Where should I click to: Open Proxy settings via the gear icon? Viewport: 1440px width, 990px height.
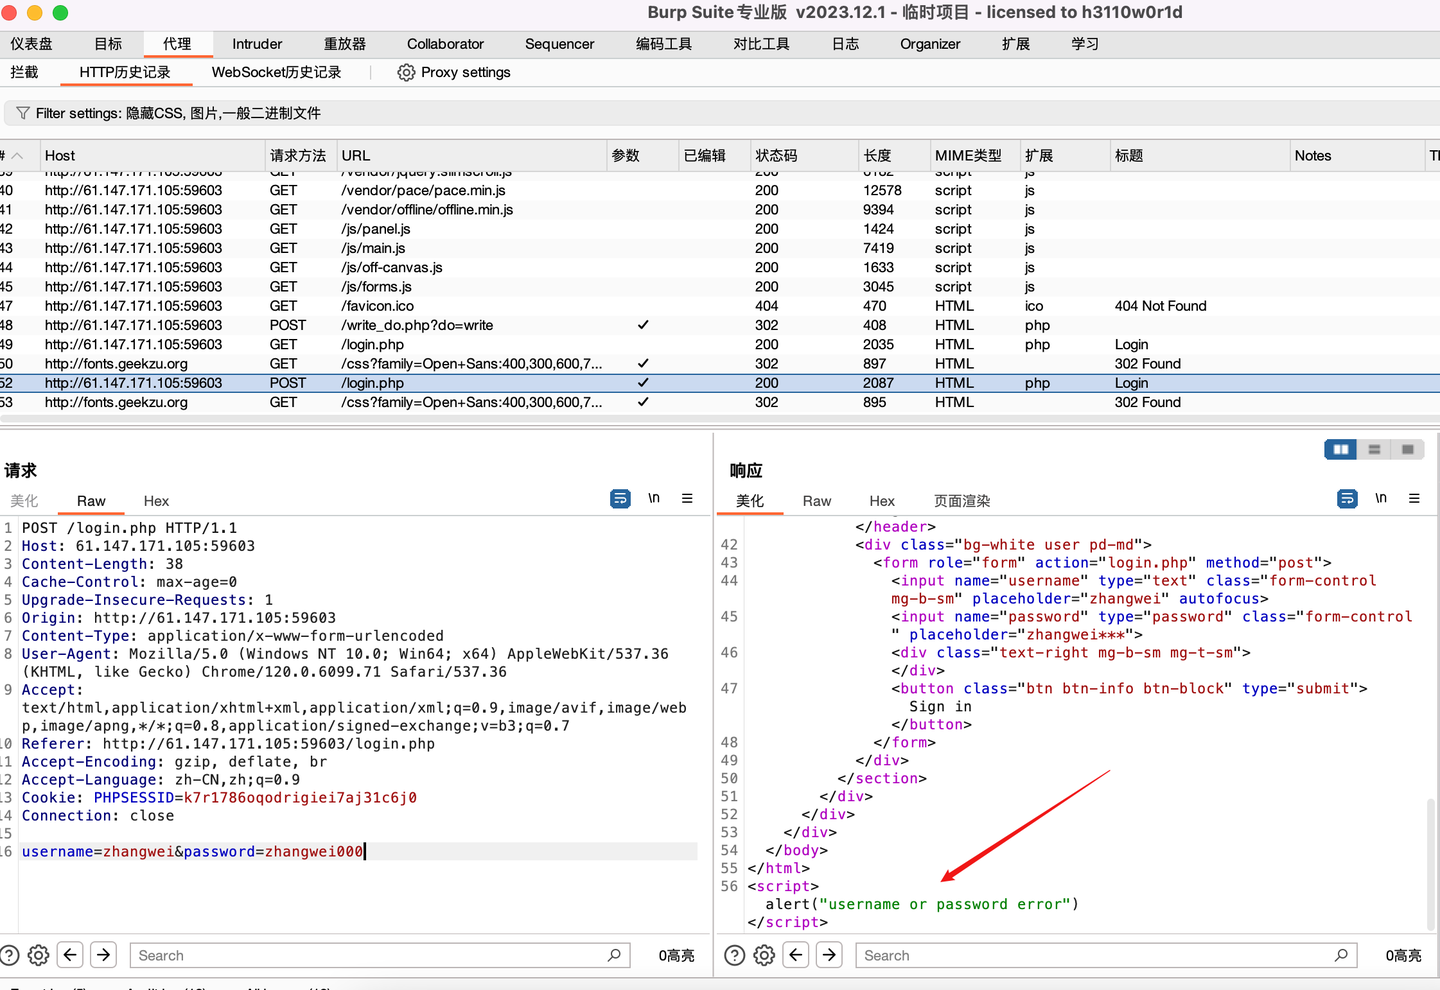[406, 72]
